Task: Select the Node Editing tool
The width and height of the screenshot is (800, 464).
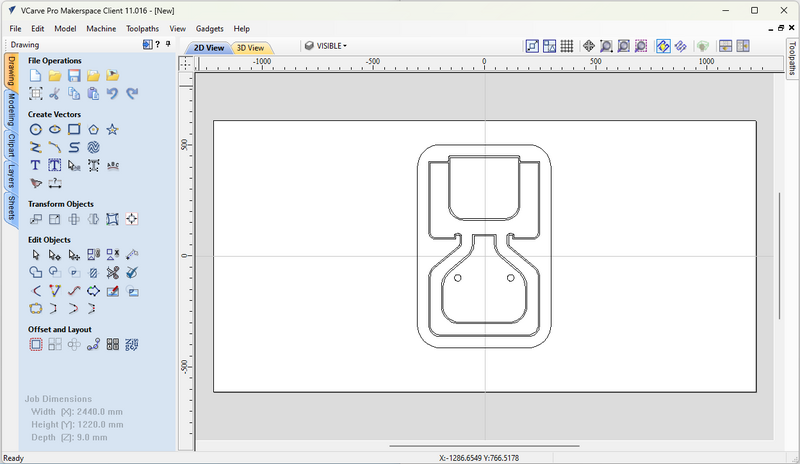Action: coord(55,255)
